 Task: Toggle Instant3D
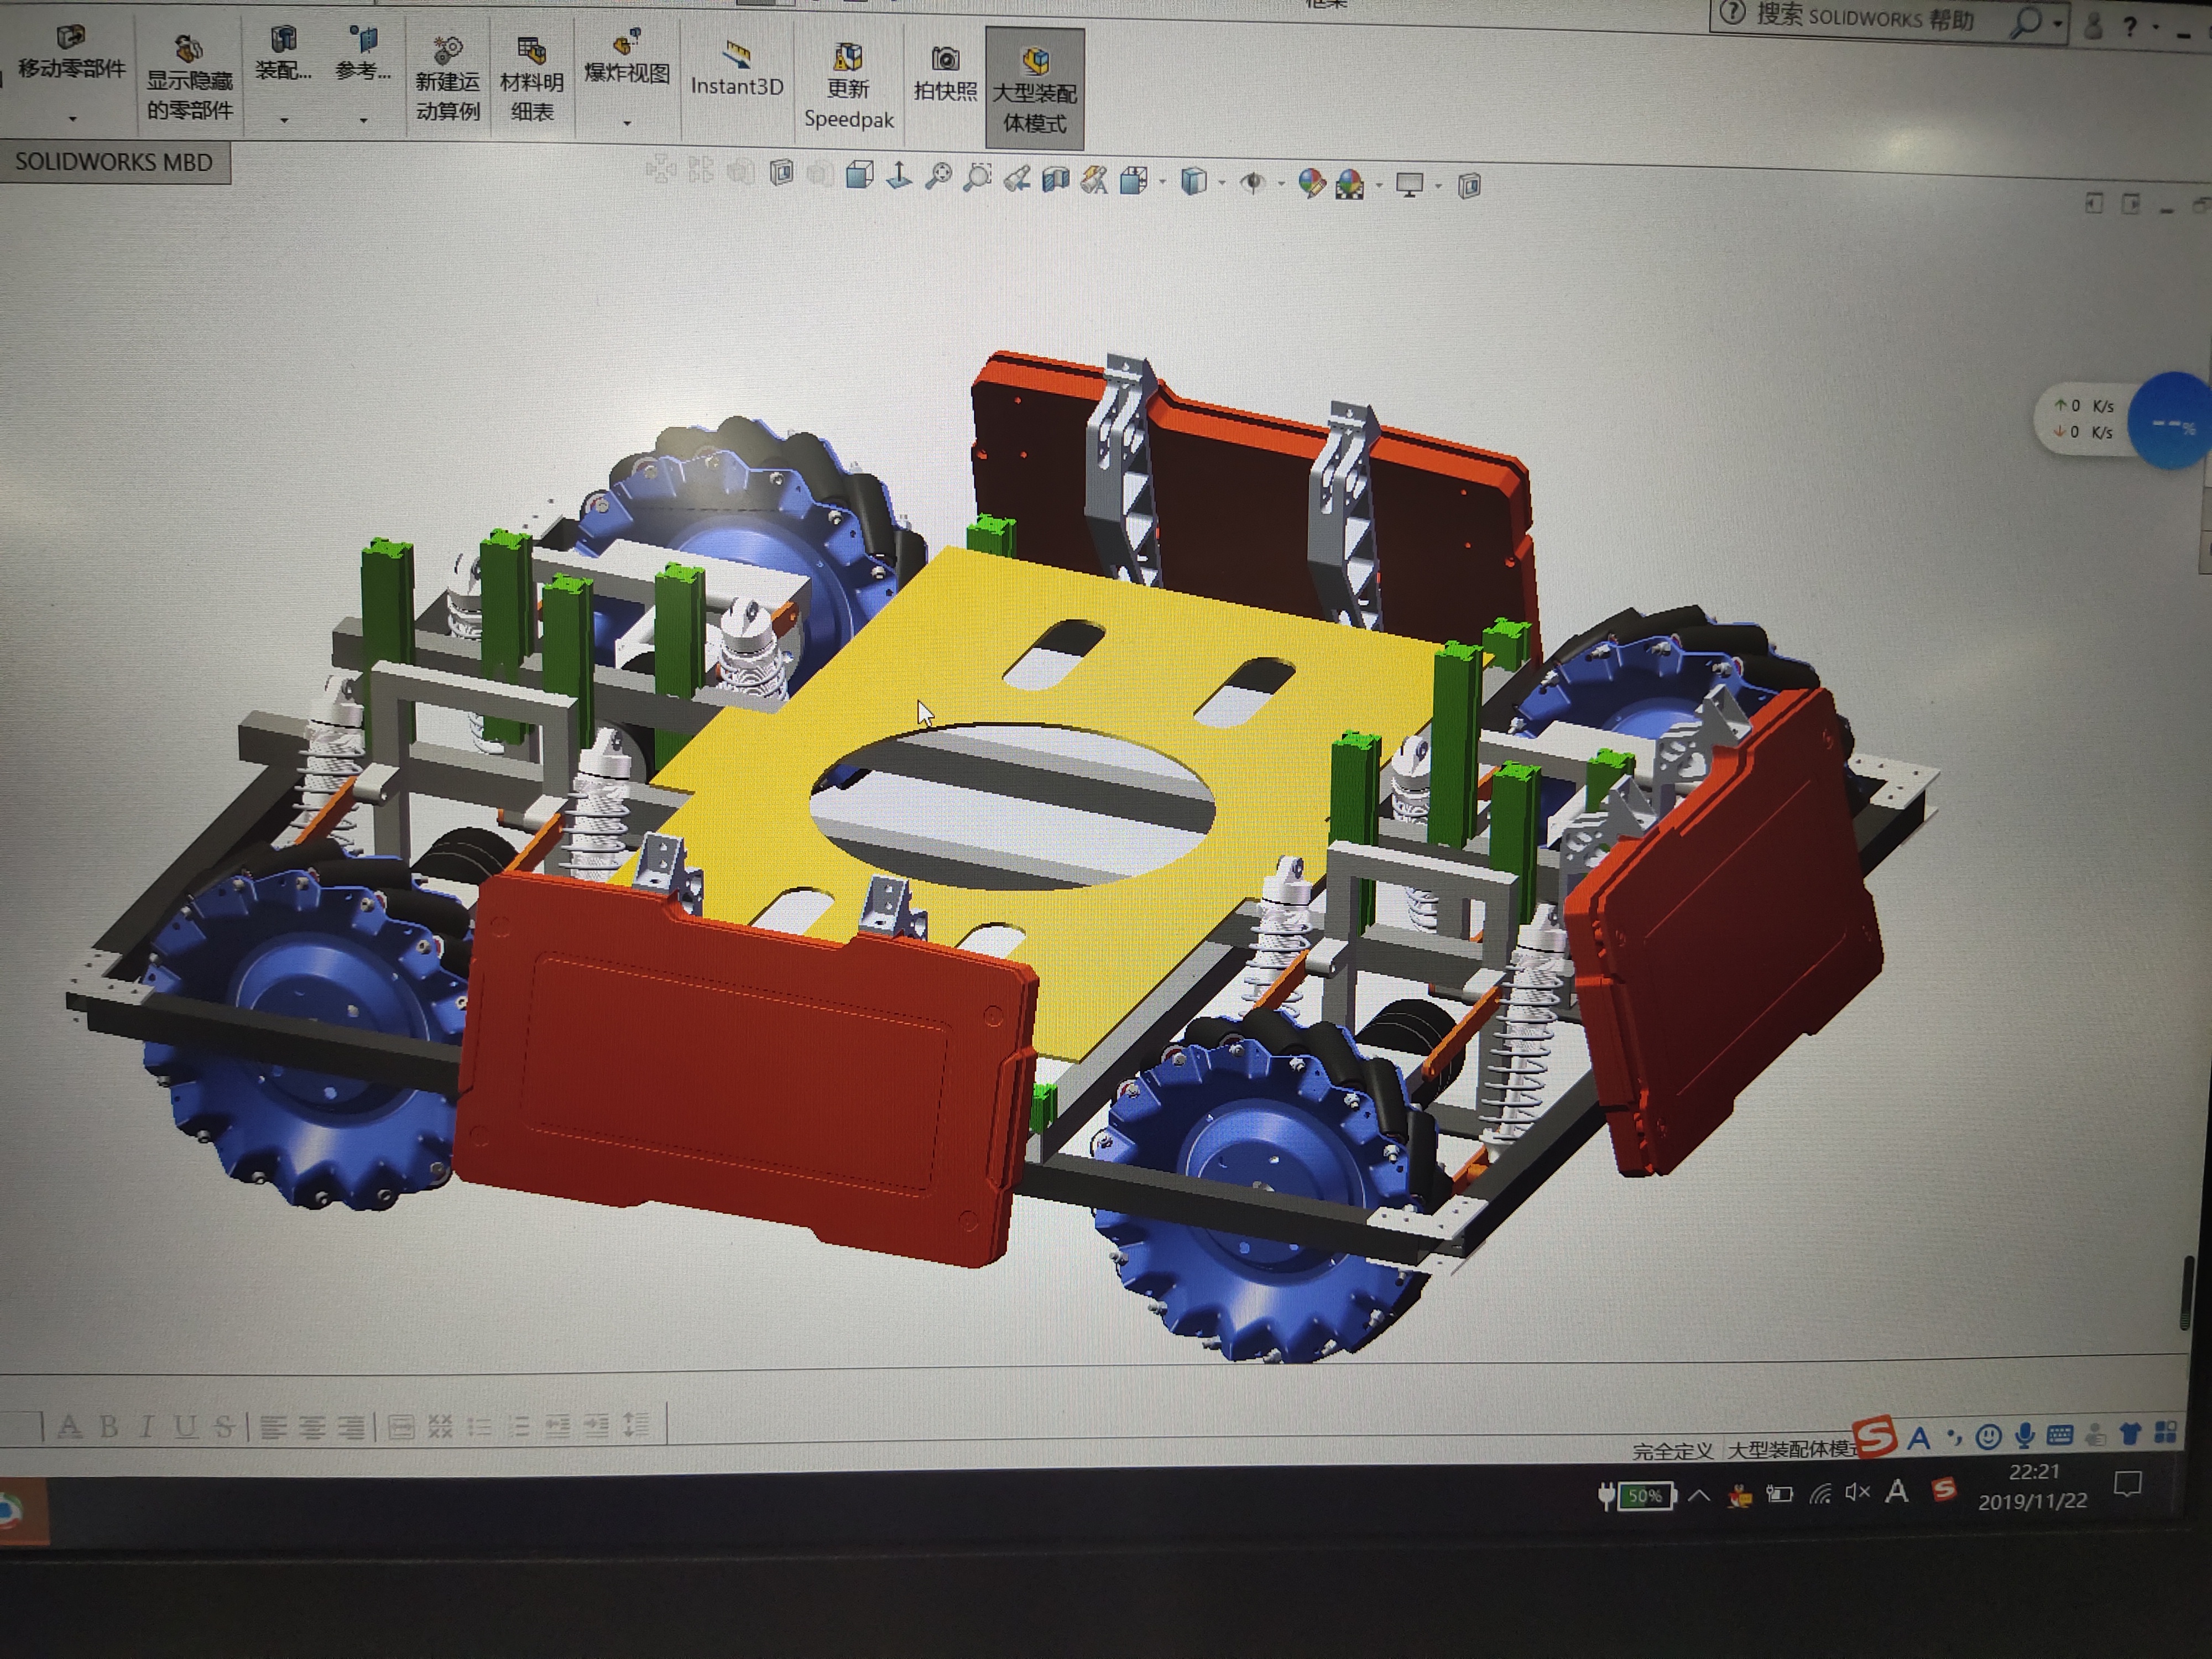pos(737,69)
